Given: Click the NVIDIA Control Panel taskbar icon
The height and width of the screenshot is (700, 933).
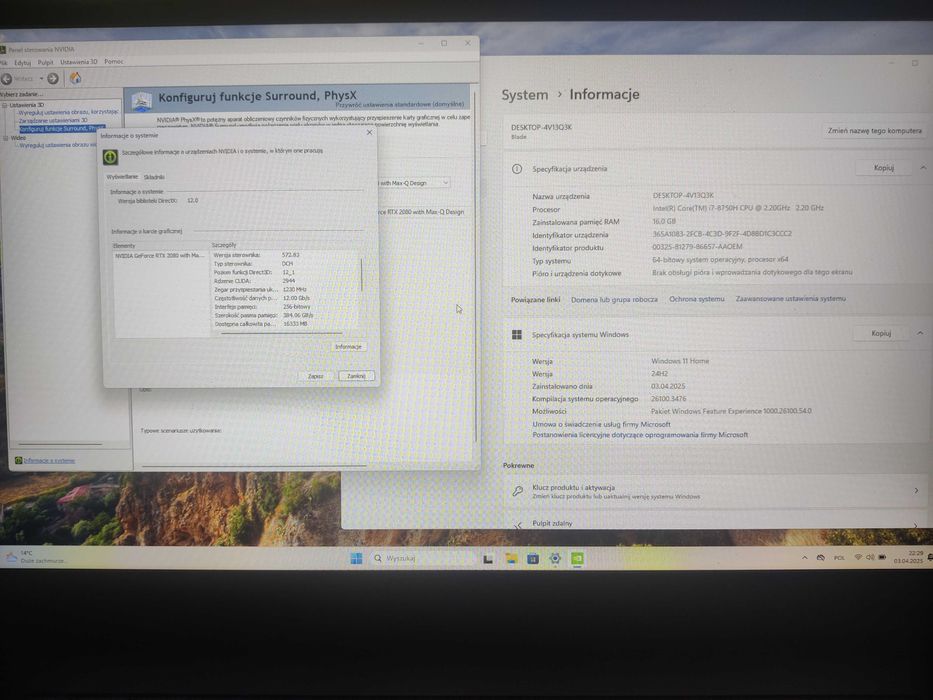Looking at the screenshot, I should [577, 558].
